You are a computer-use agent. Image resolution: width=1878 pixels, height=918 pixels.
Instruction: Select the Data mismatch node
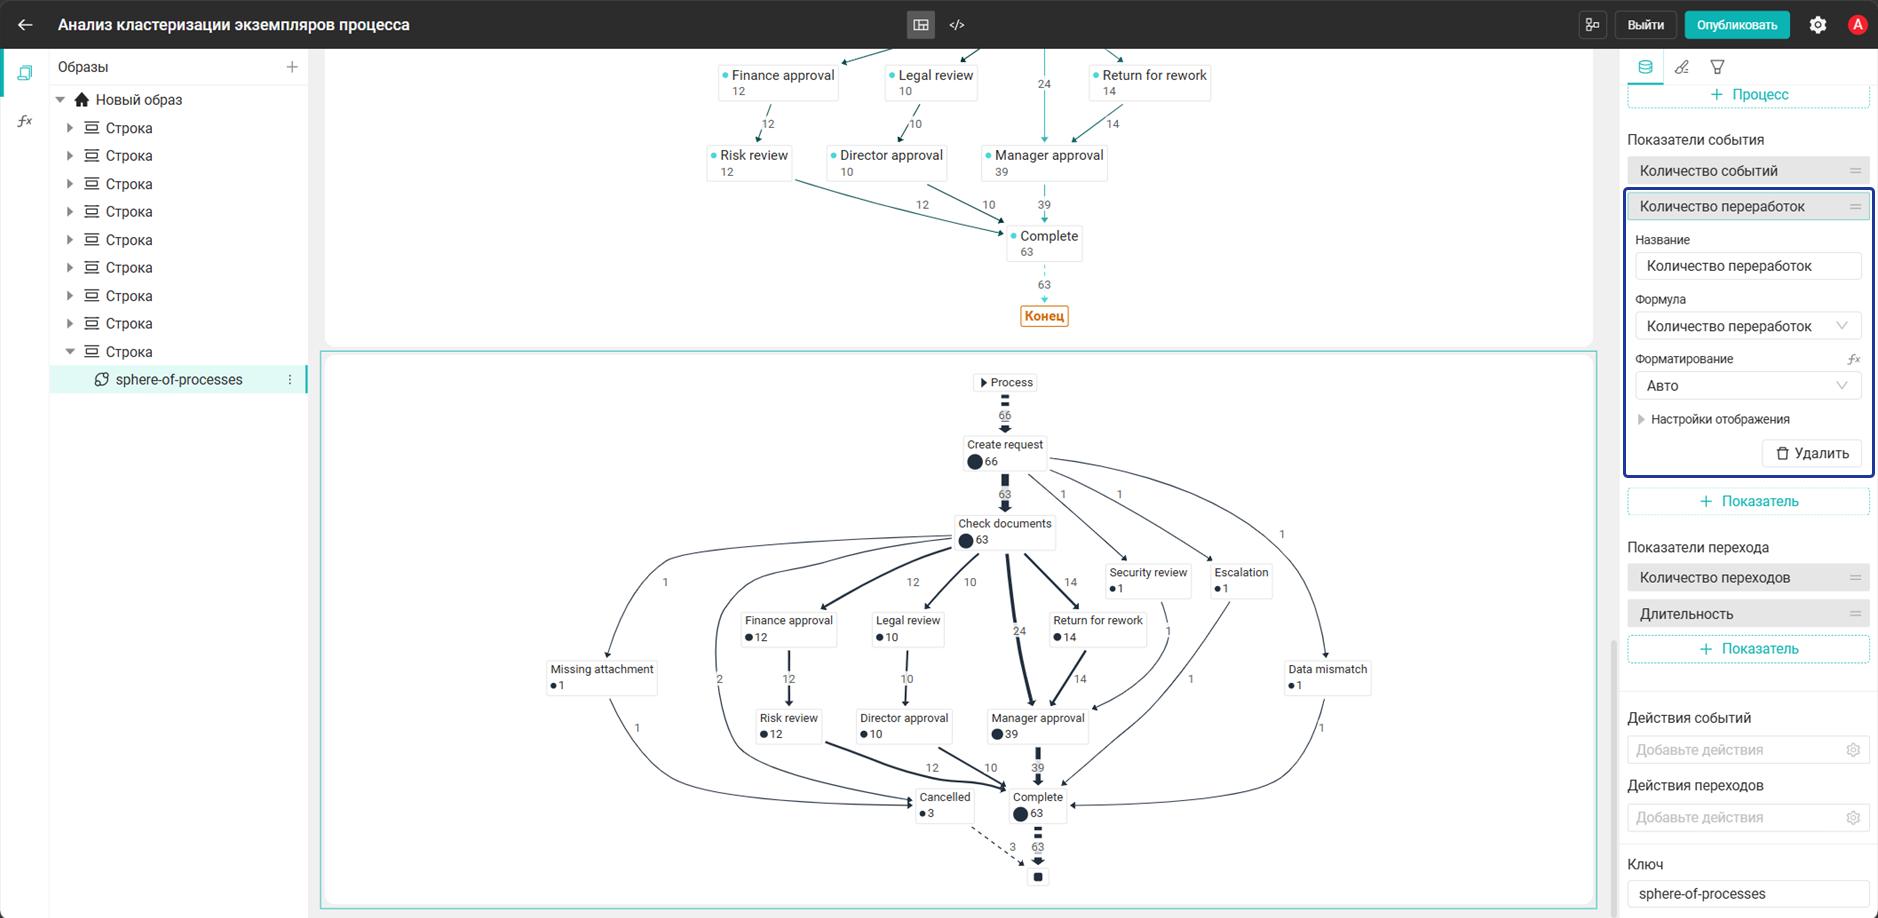tap(1327, 678)
